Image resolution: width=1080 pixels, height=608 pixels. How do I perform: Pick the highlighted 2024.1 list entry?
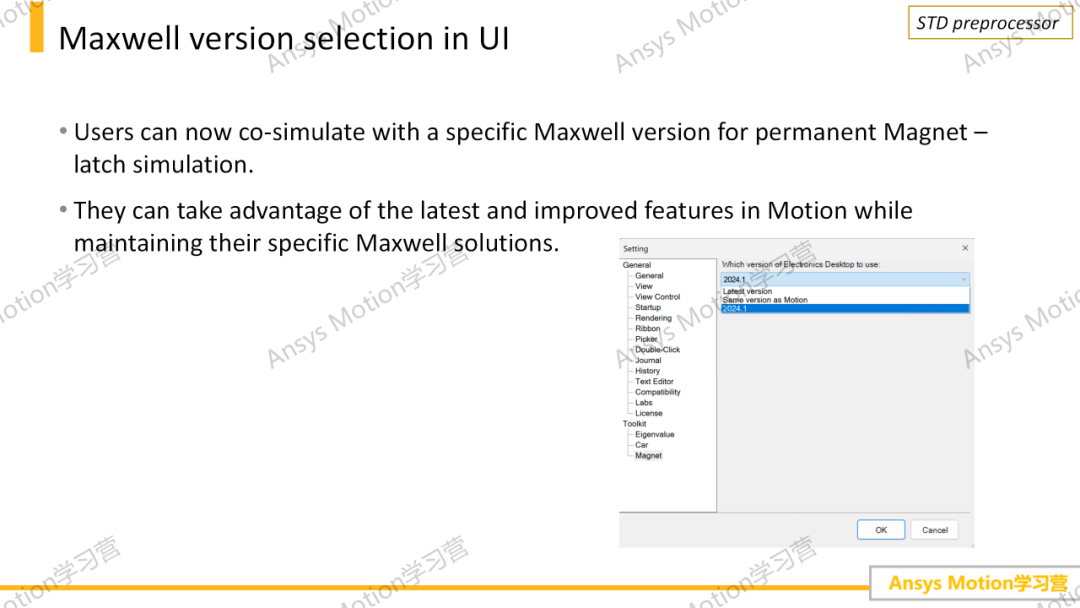(x=845, y=308)
